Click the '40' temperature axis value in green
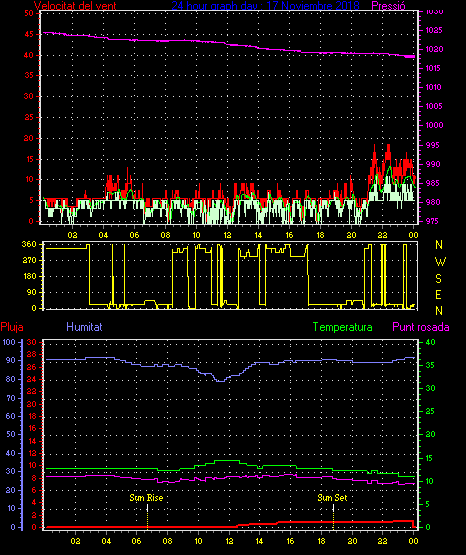 (430, 342)
